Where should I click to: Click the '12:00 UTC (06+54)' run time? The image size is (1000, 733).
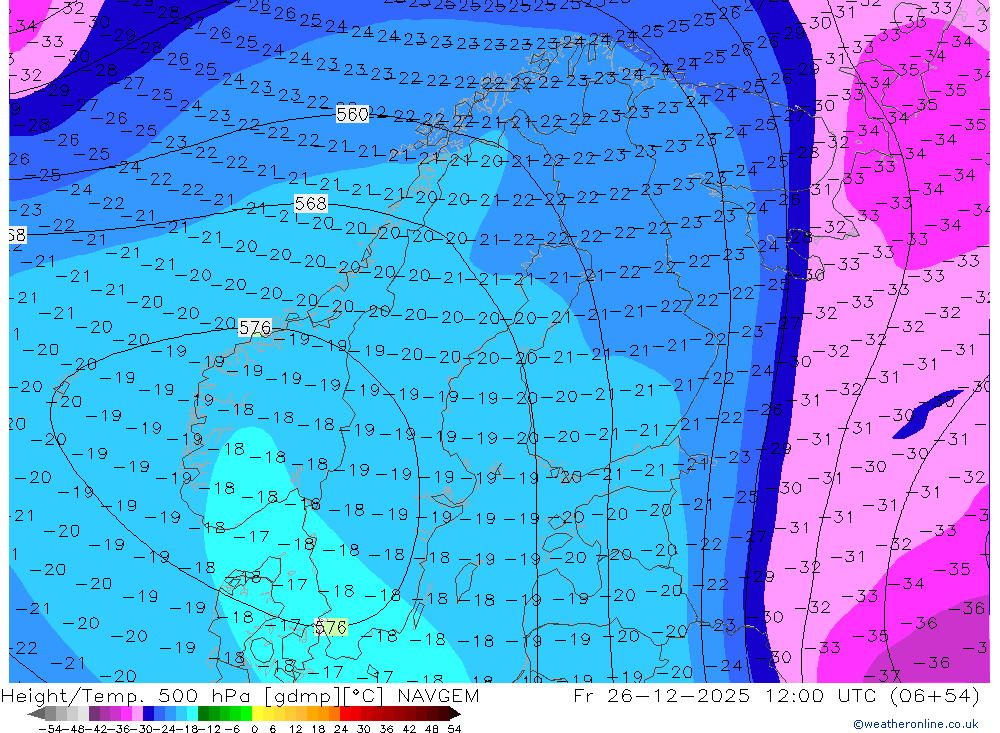click(x=872, y=696)
